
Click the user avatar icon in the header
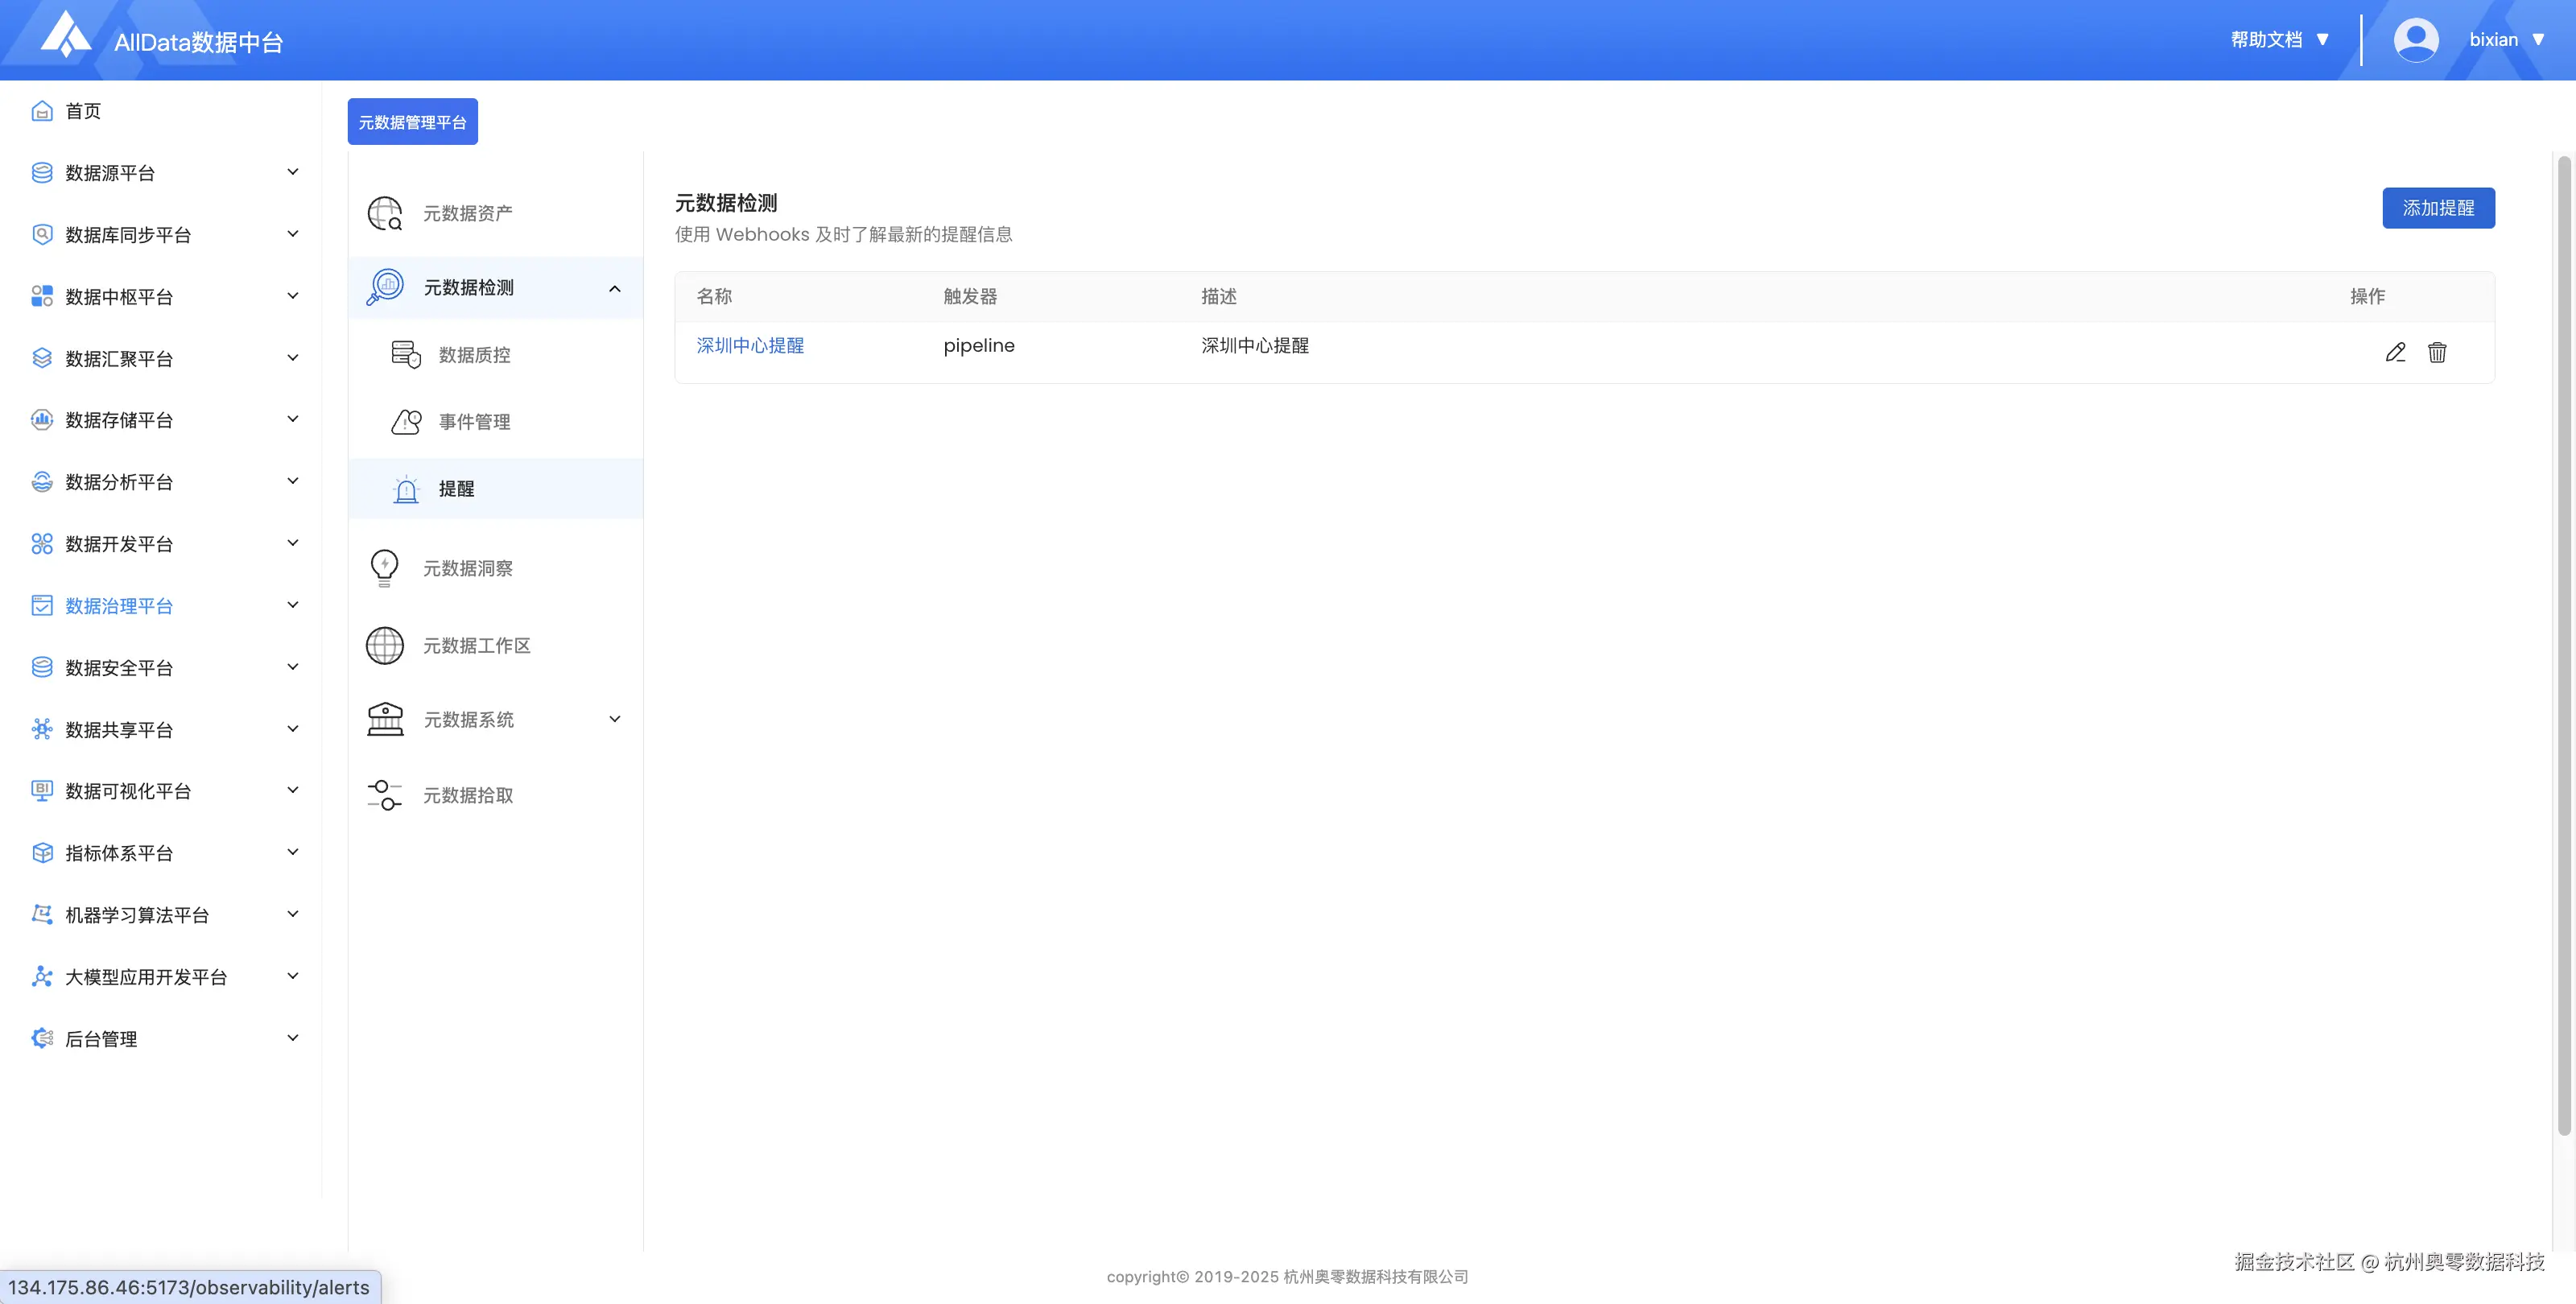(2416, 40)
